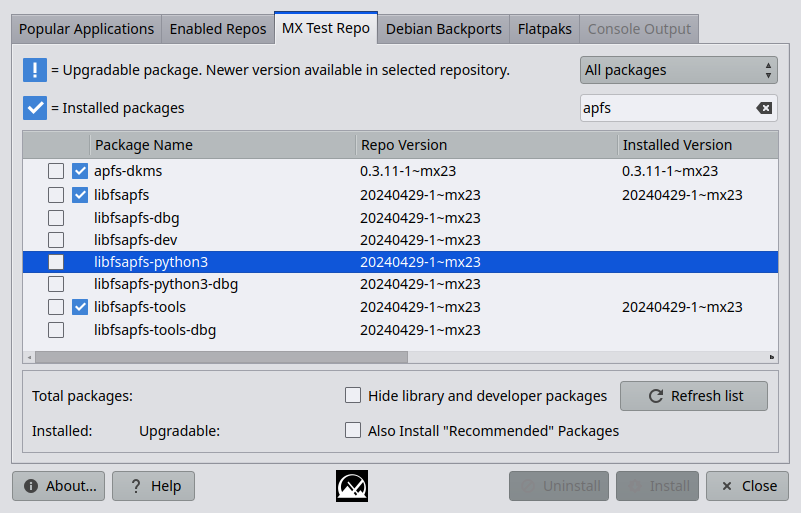
Task: Open the Console Output tab
Action: click(639, 29)
